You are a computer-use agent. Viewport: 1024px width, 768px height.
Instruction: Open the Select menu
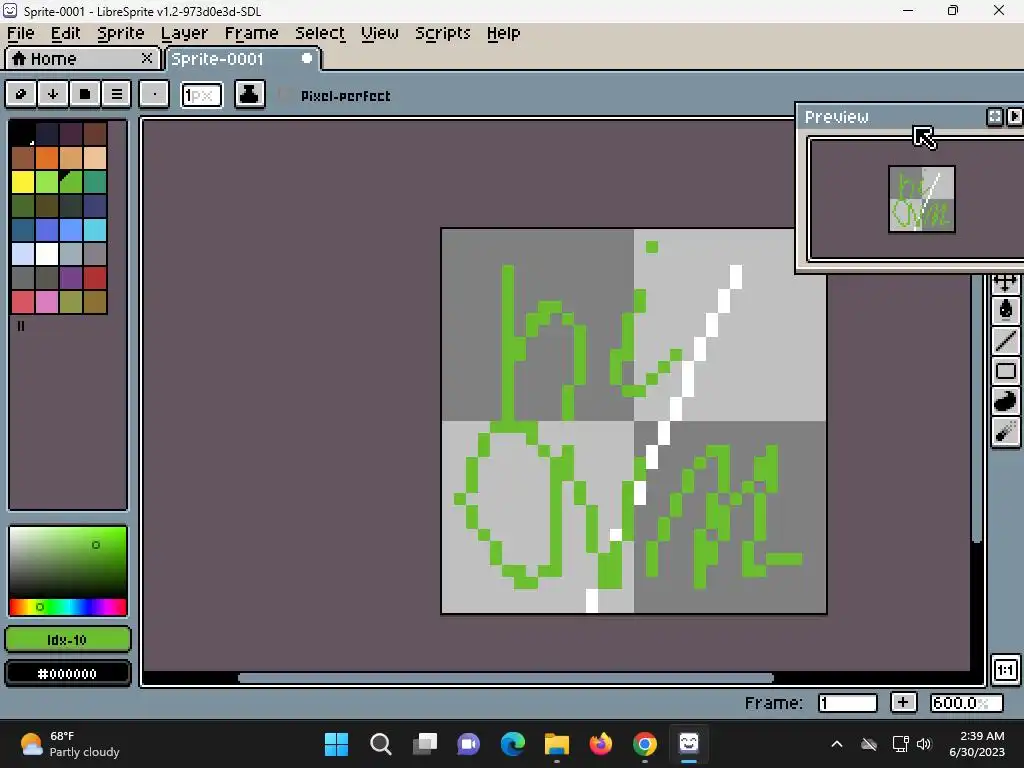coord(320,33)
